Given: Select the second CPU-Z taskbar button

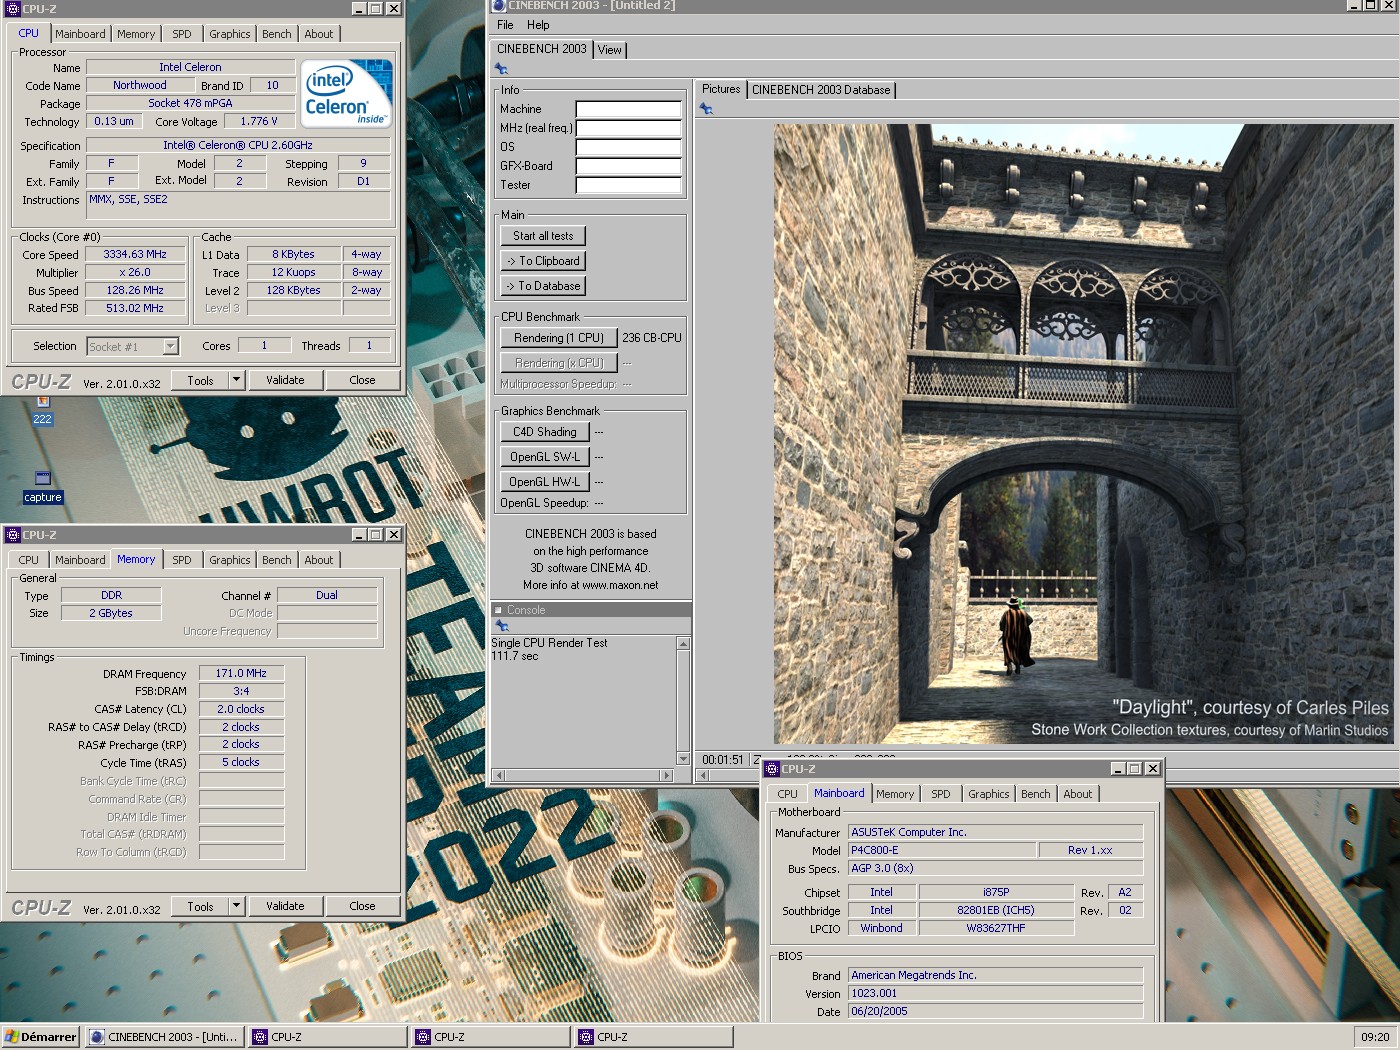Looking at the screenshot, I should (491, 1037).
